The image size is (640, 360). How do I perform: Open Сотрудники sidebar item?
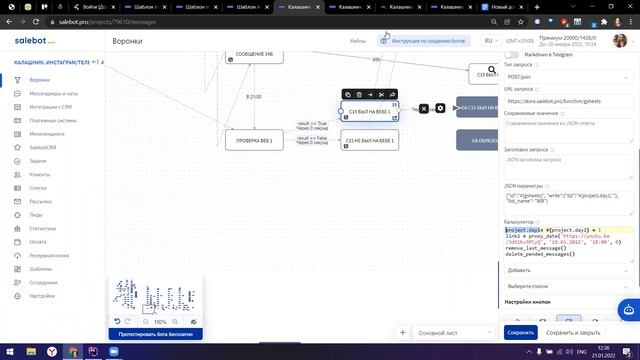(x=43, y=282)
